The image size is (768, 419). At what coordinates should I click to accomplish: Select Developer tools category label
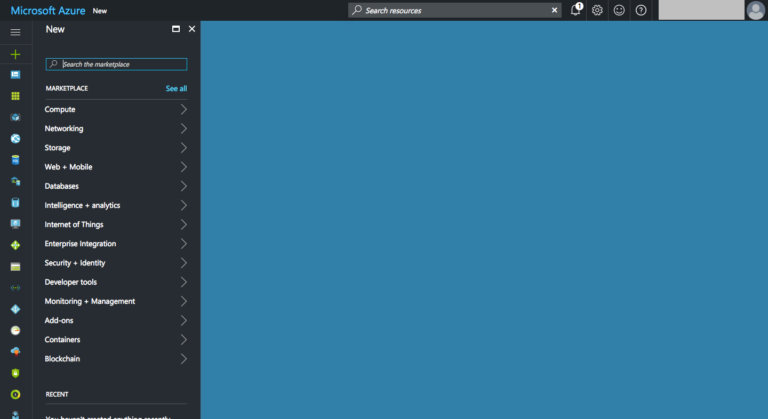[x=71, y=282]
